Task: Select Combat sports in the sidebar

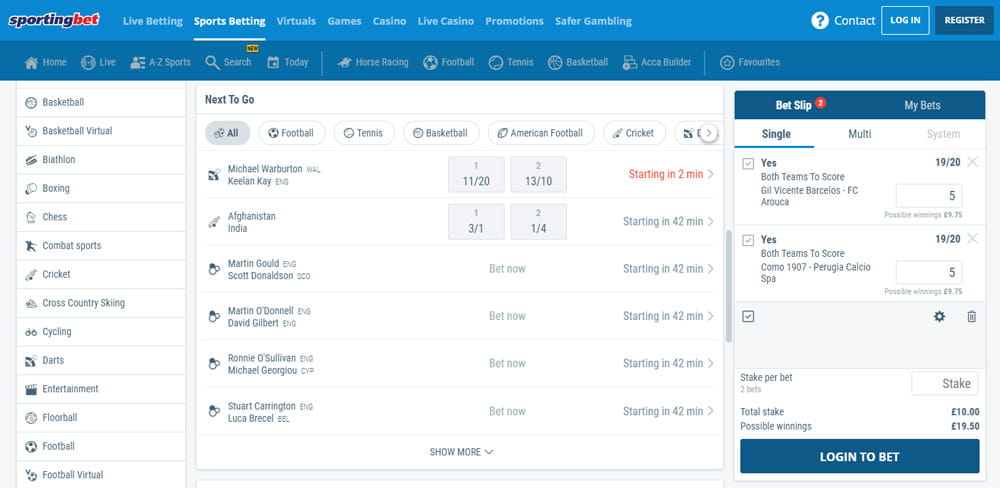Action: point(101,246)
